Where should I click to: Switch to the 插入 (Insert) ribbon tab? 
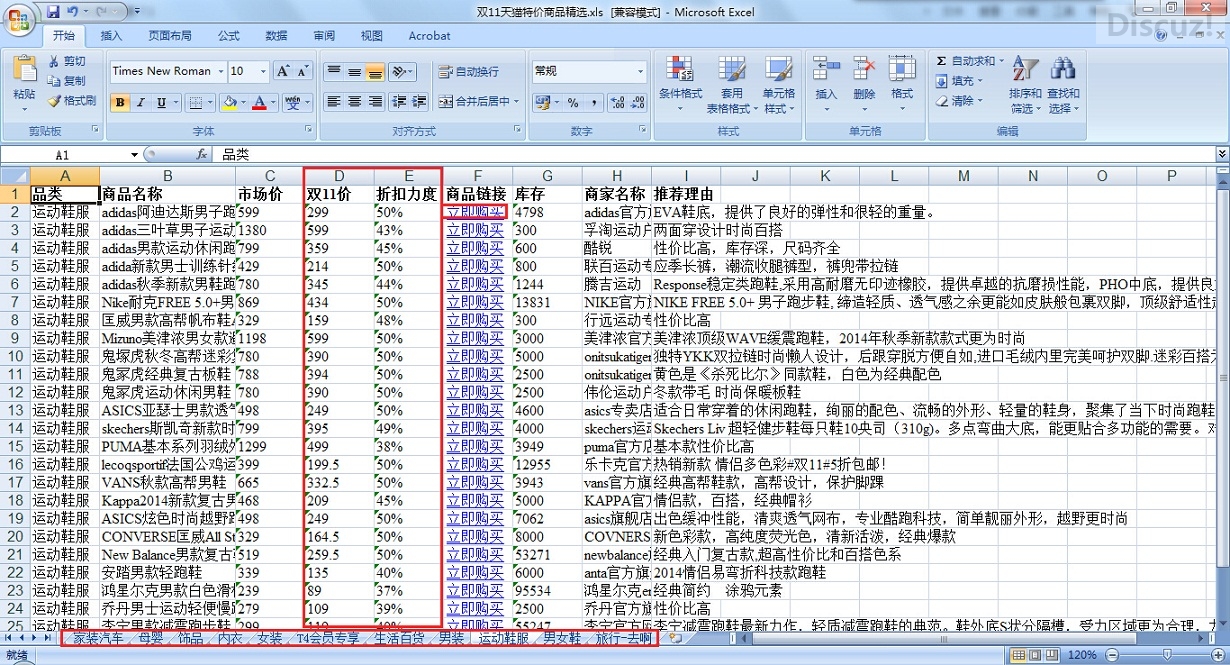pos(112,35)
